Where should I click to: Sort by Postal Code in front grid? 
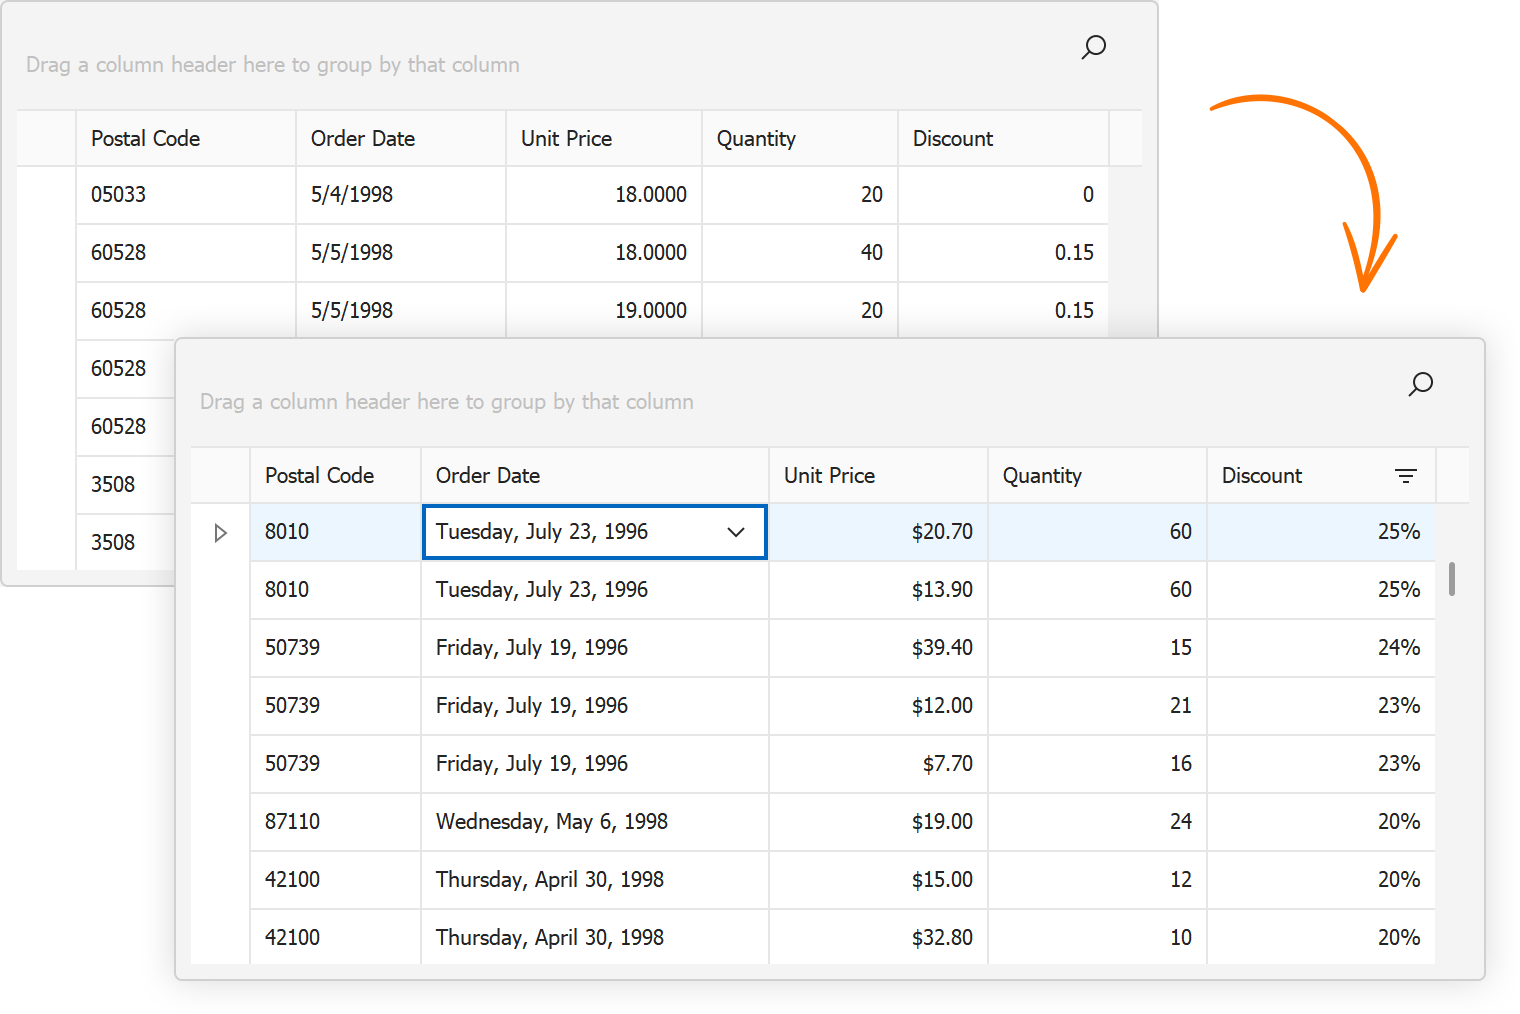pos(319,476)
